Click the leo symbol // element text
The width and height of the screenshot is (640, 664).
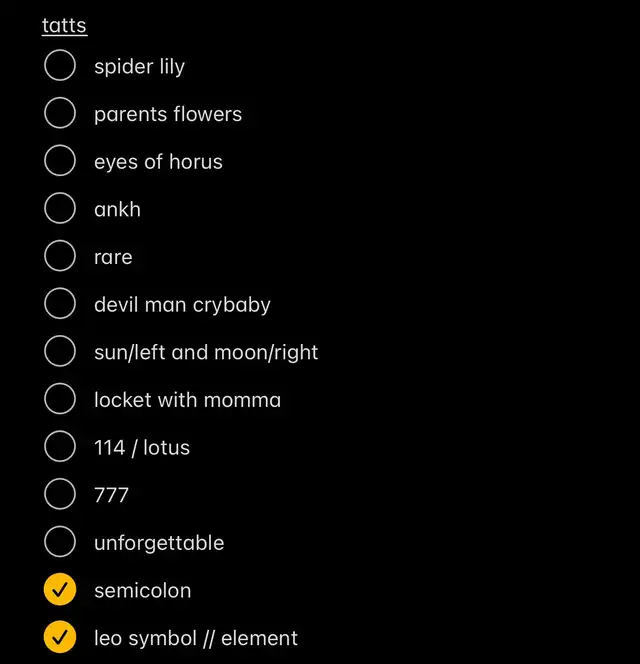pyautogui.click(x=196, y=639)
